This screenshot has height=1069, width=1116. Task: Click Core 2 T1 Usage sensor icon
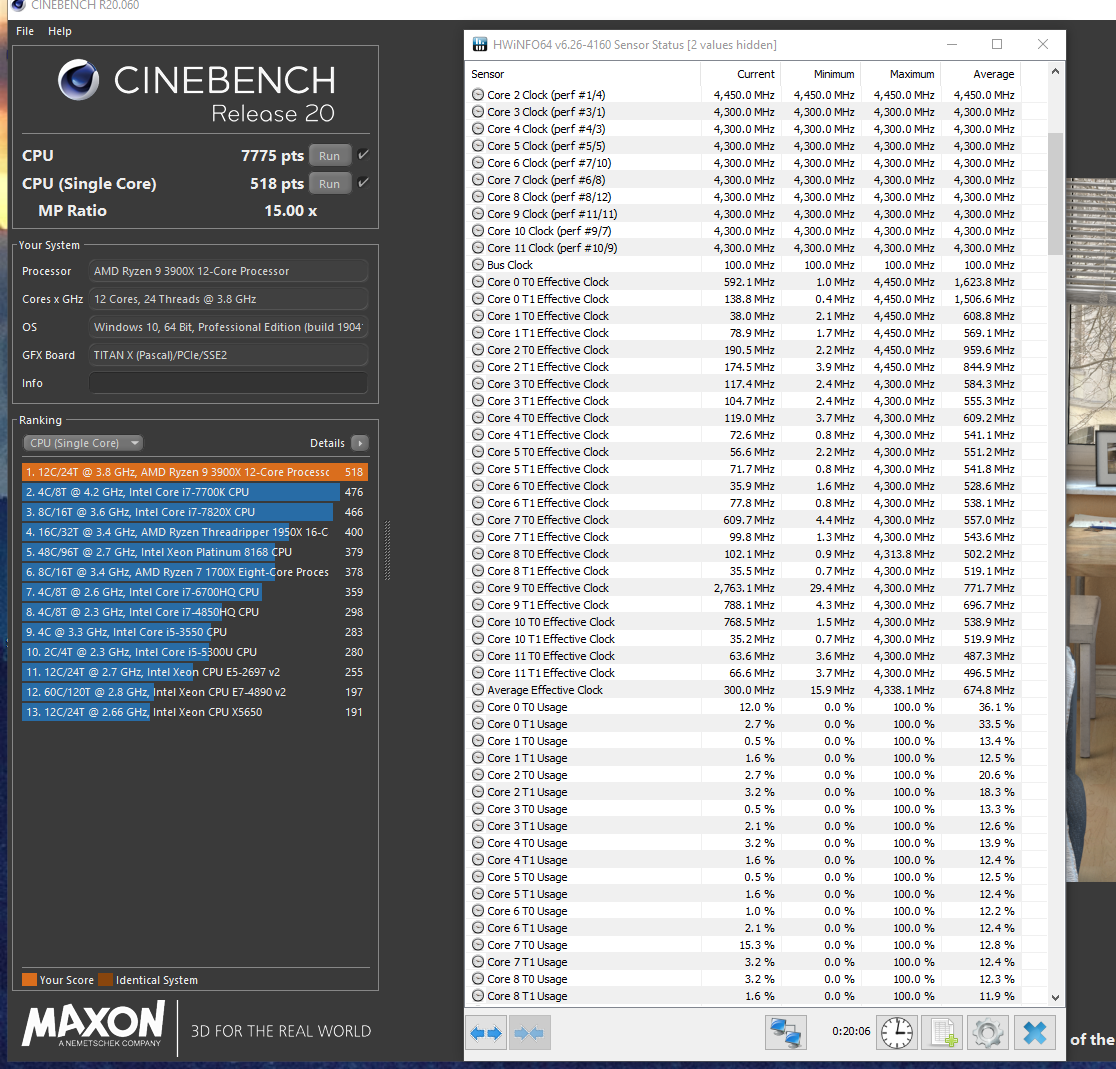pos(478,792)
